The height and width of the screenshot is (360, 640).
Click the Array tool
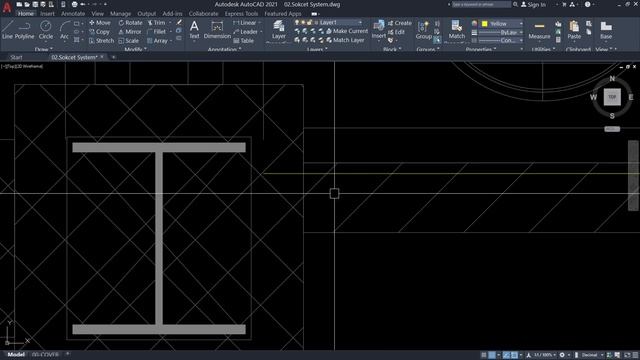click(157, 41)
